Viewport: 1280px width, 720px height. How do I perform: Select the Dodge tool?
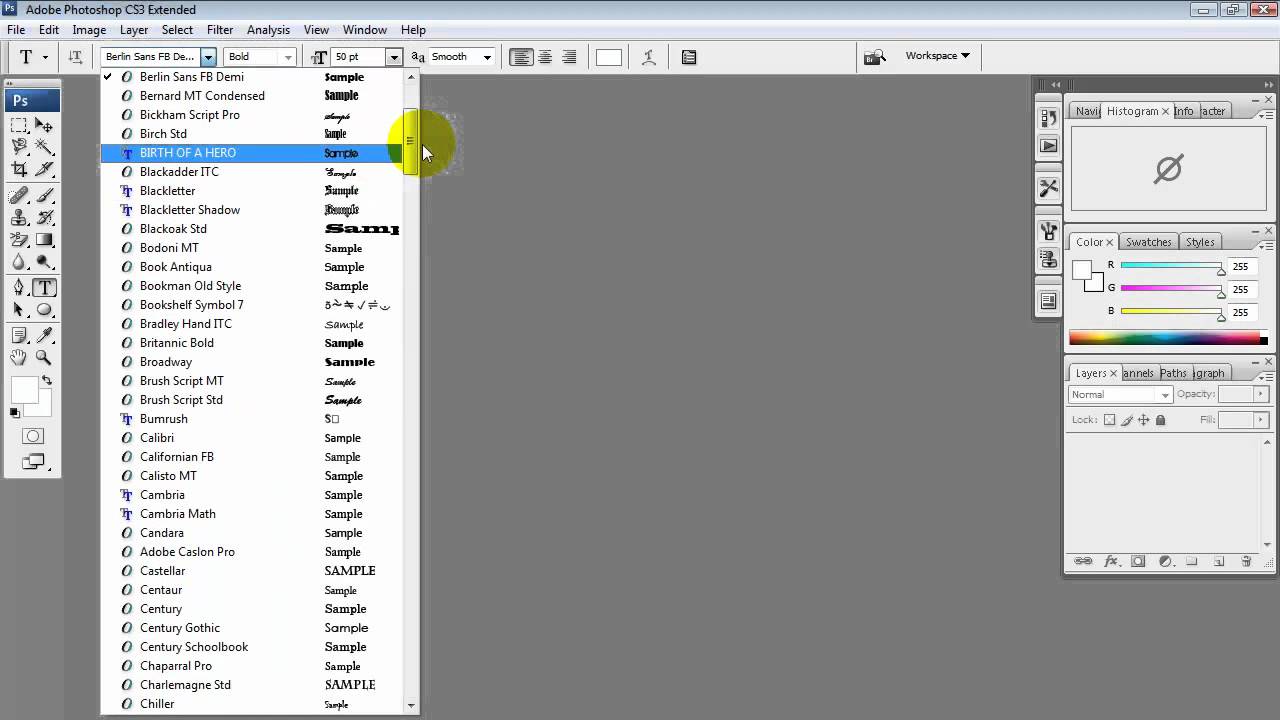point(44,262)
